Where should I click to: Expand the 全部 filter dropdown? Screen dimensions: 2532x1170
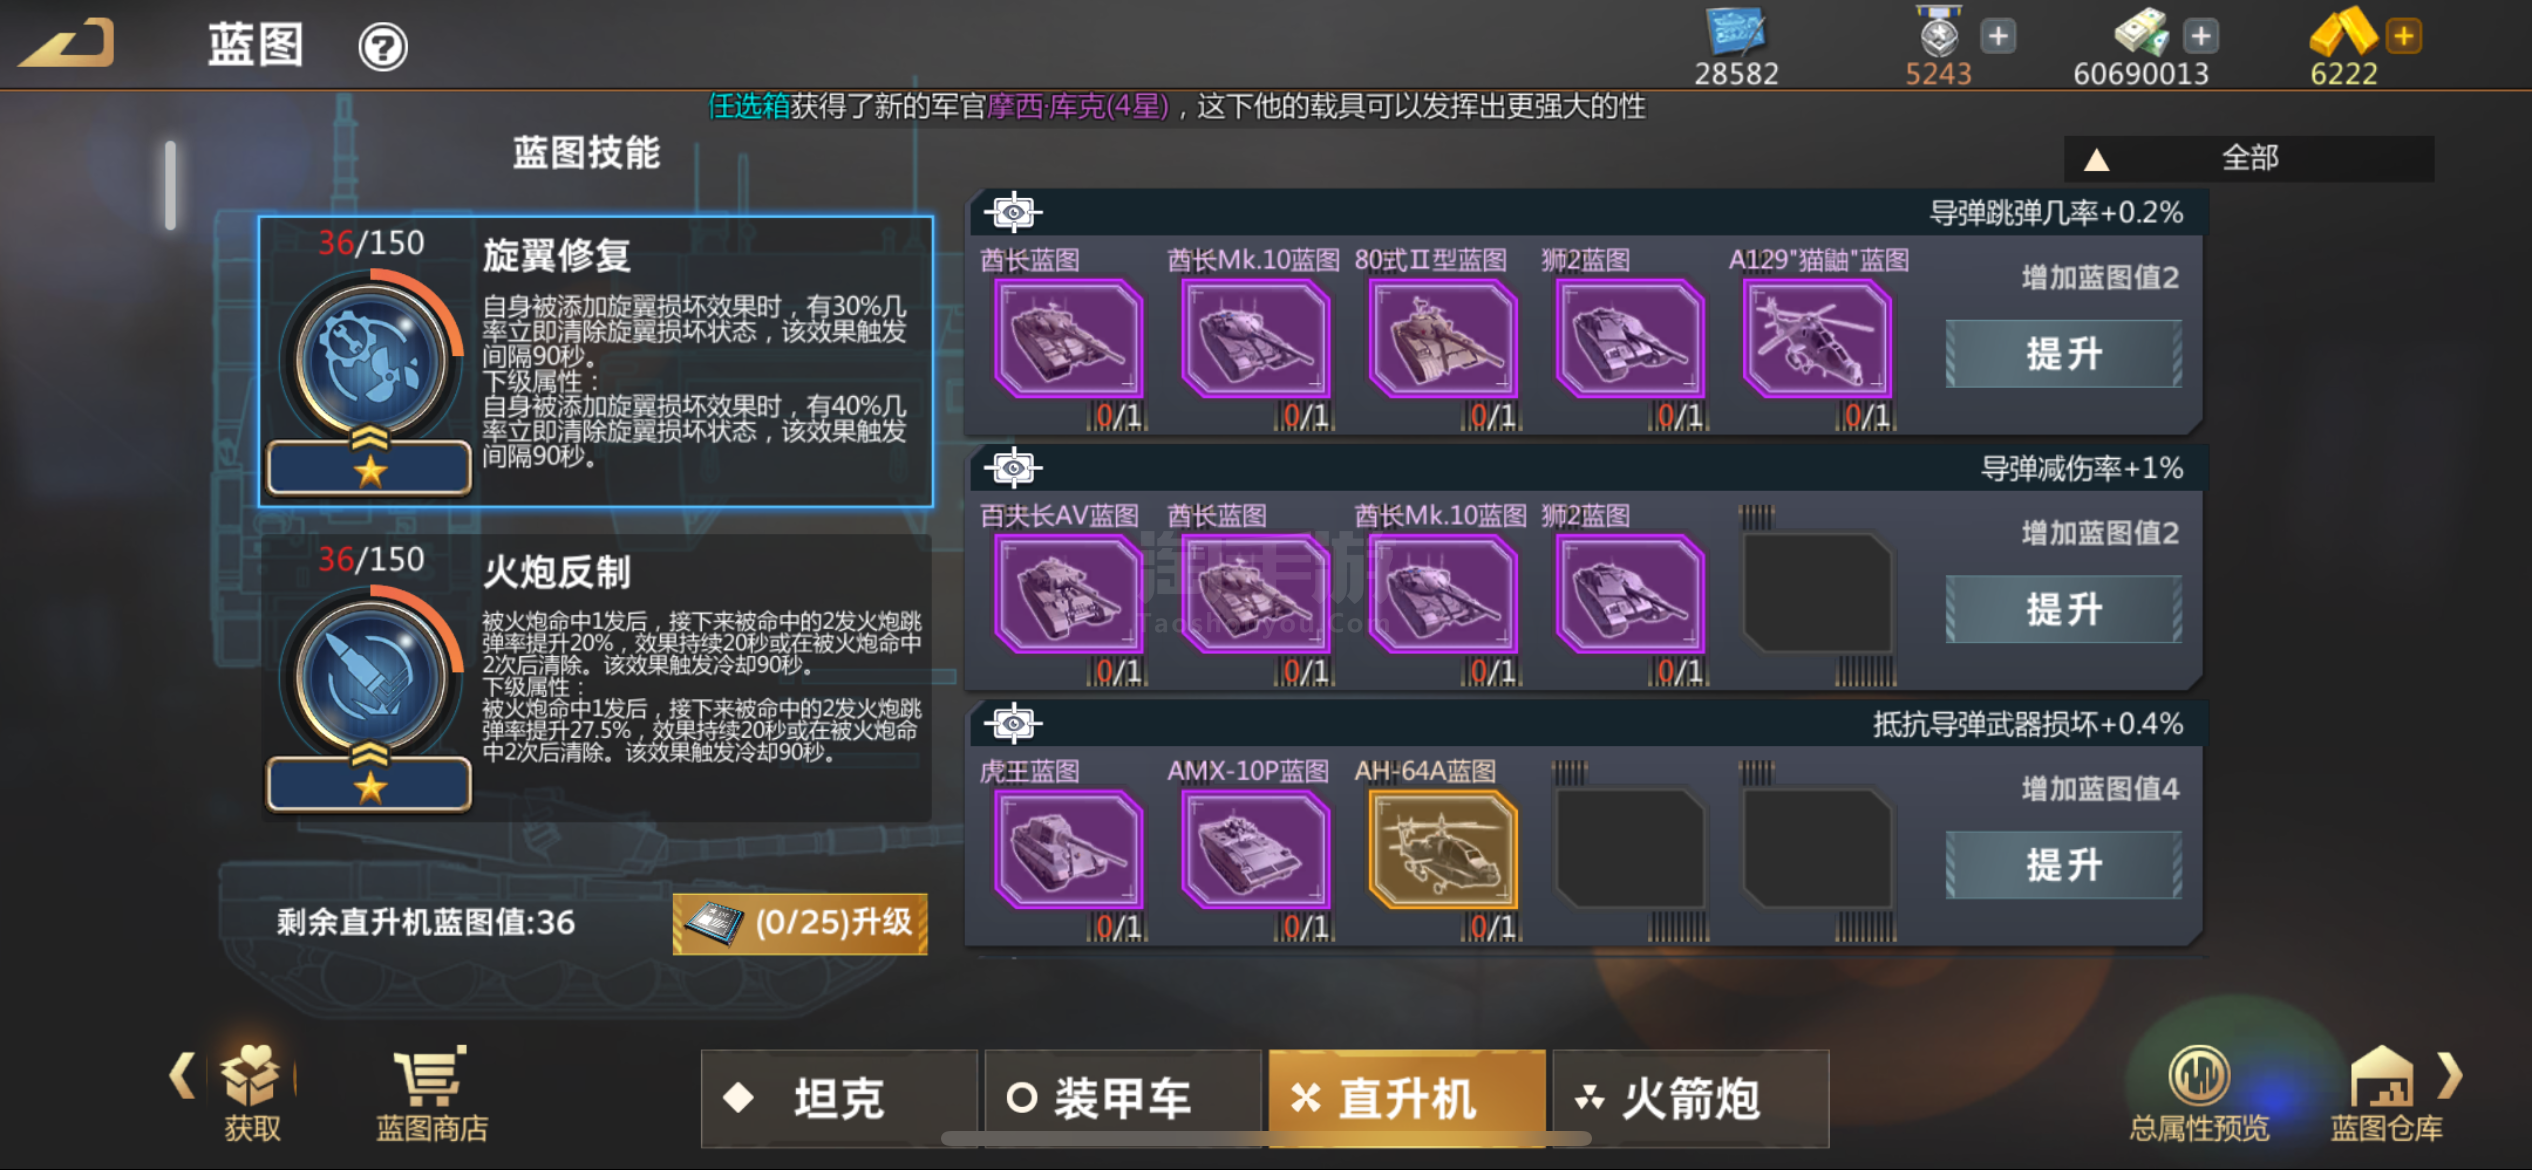(x=2249, y=158)
